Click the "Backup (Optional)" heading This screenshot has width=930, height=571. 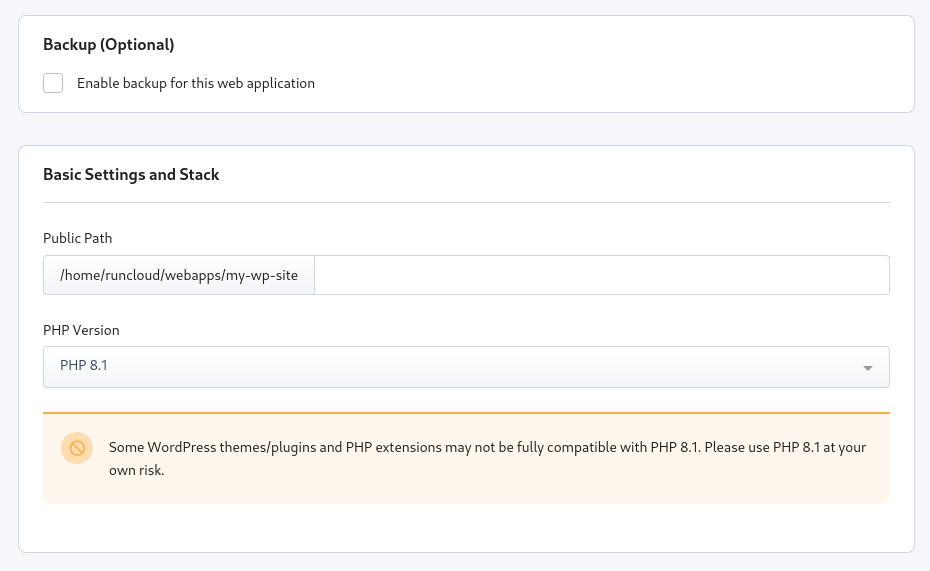[x=109, y=45]
